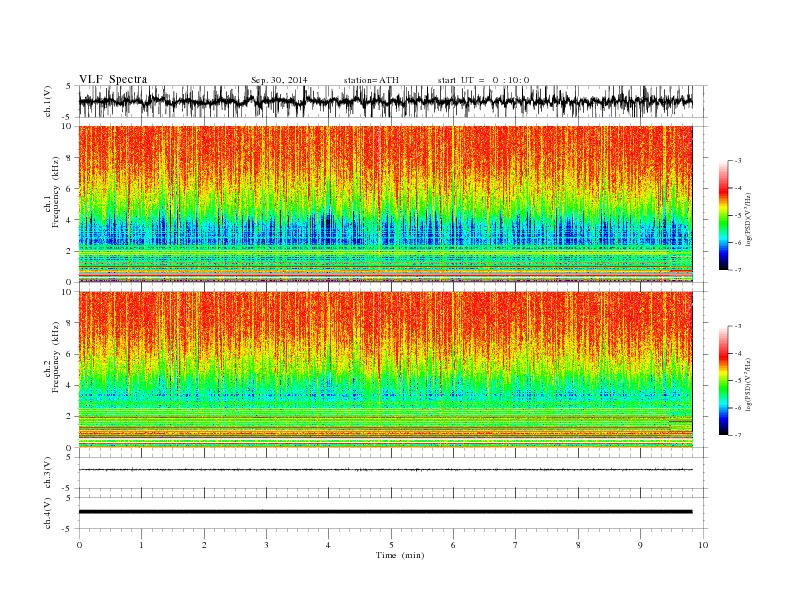This screenshot has width=792, height=612.
Task: Click the "2" kHz tick of ch.2 spectrogram
Action: tap(70, 417)
